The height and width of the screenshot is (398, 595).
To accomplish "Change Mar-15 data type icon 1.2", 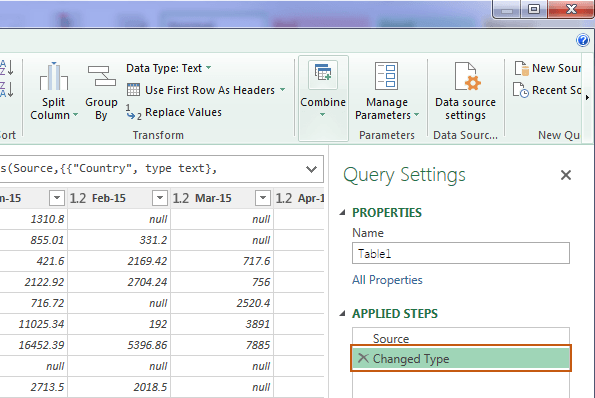I will (x=181, y=198).
